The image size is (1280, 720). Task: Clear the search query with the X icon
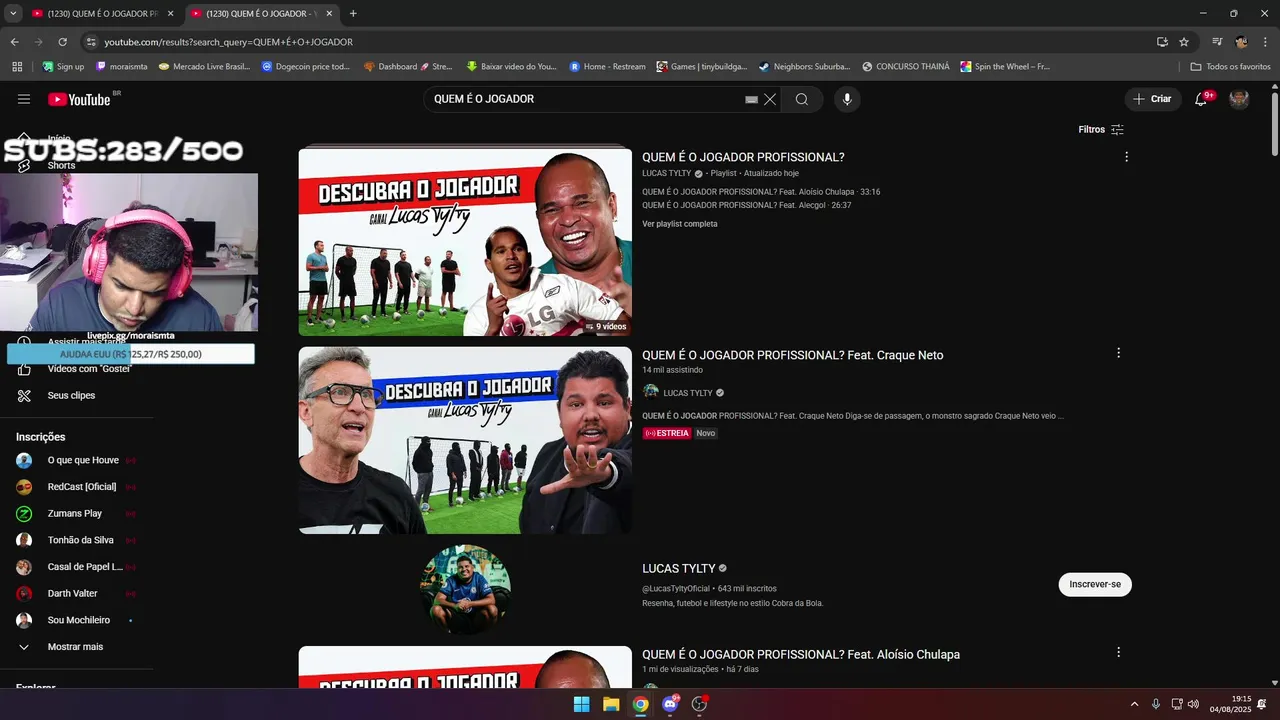click(x=770, y=99)
